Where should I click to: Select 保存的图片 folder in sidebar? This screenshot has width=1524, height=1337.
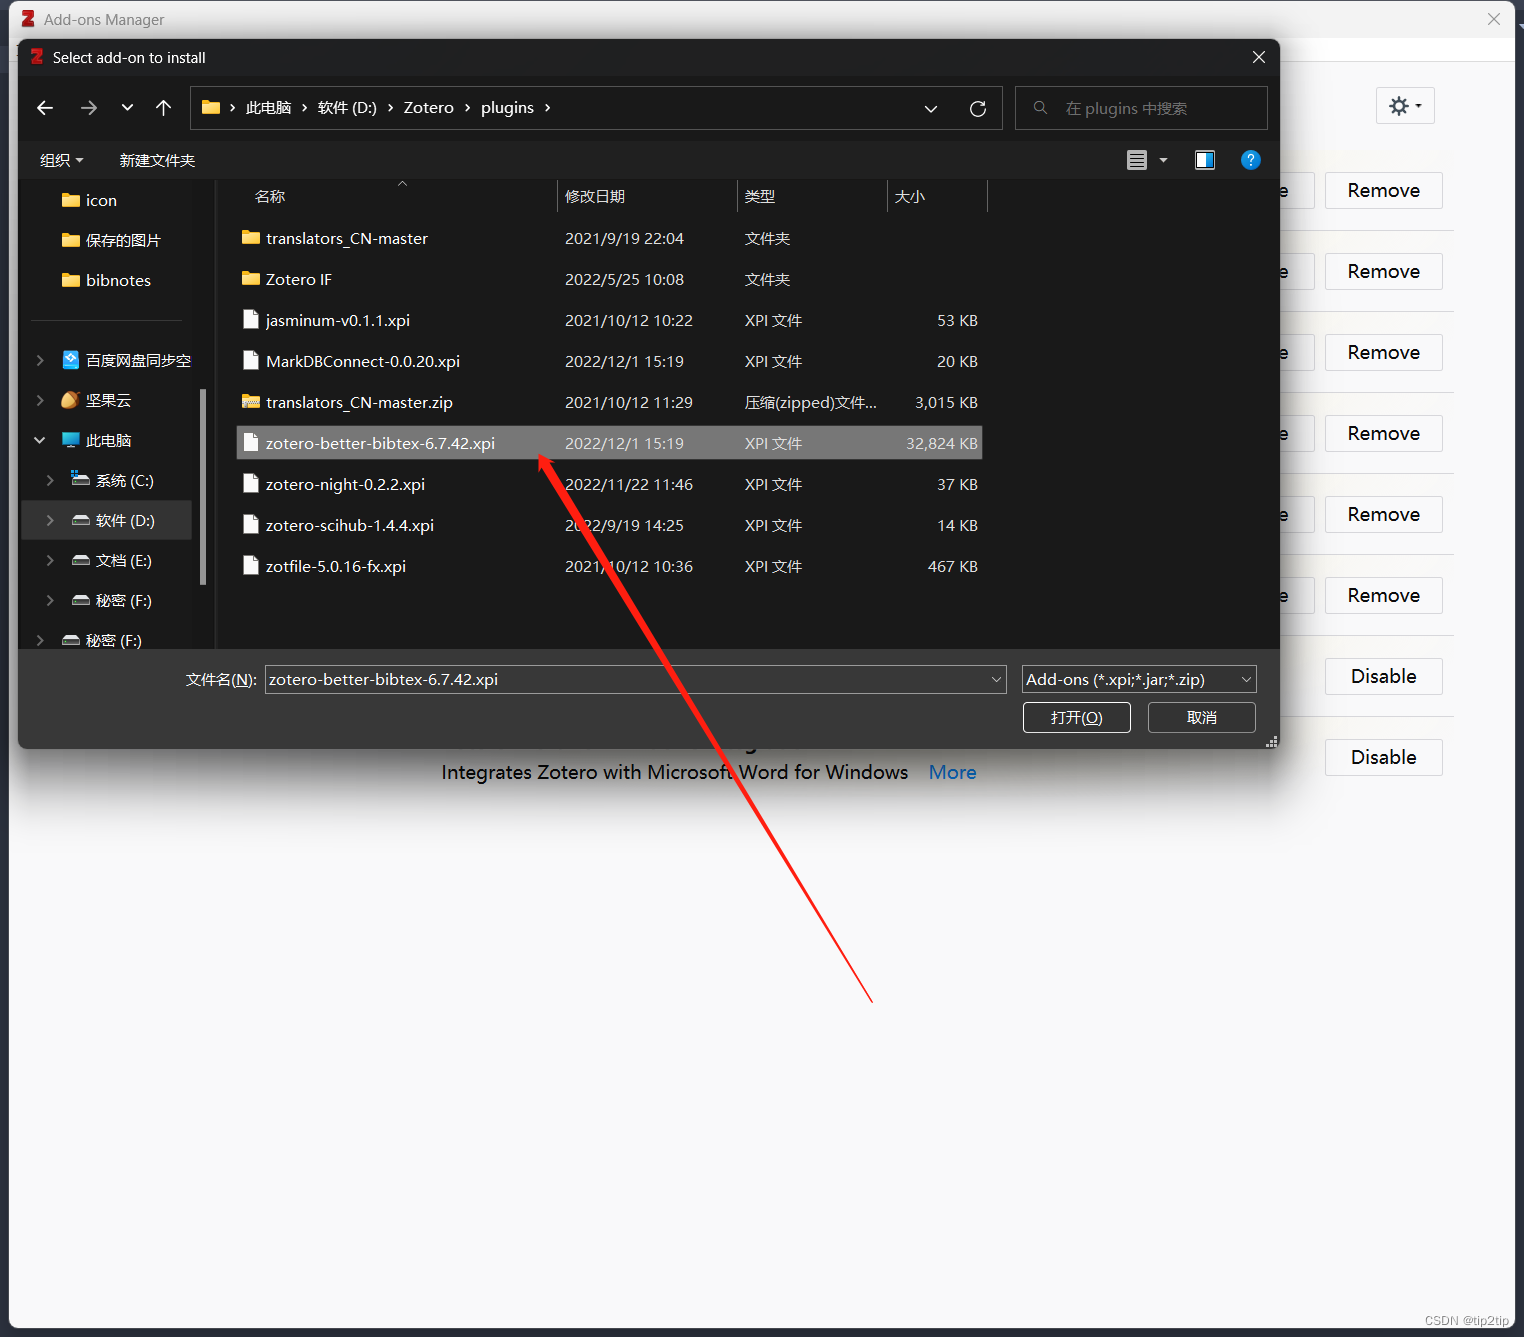111,240
